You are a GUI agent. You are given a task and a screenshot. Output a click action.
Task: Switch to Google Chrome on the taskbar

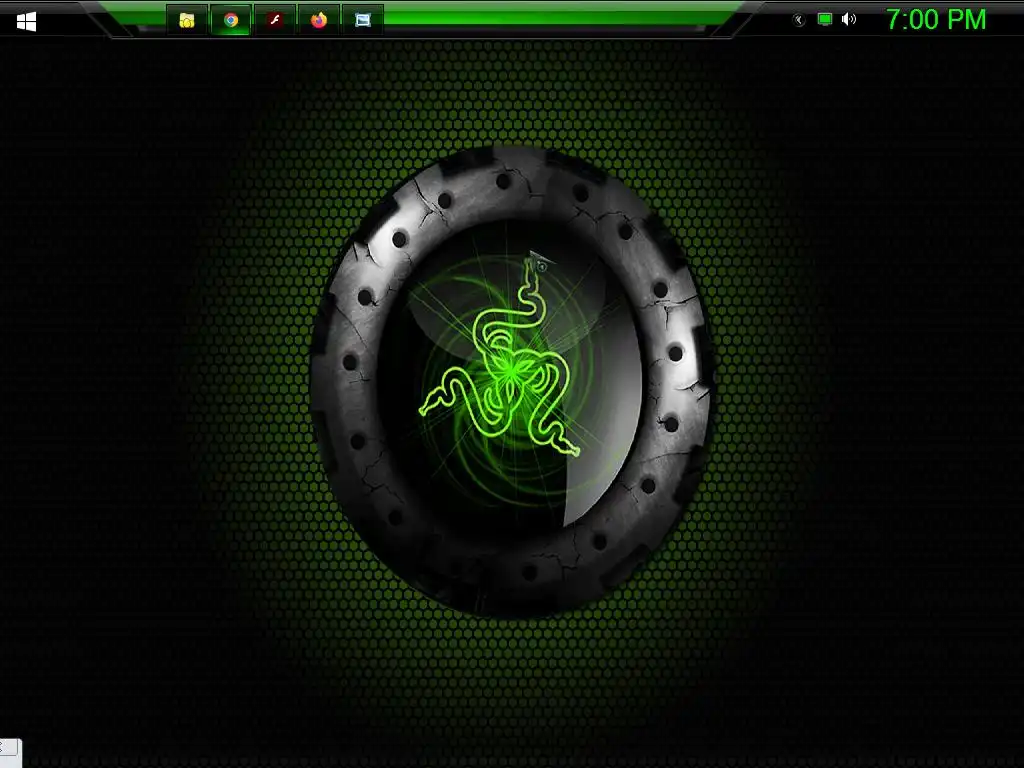[231, 20]
